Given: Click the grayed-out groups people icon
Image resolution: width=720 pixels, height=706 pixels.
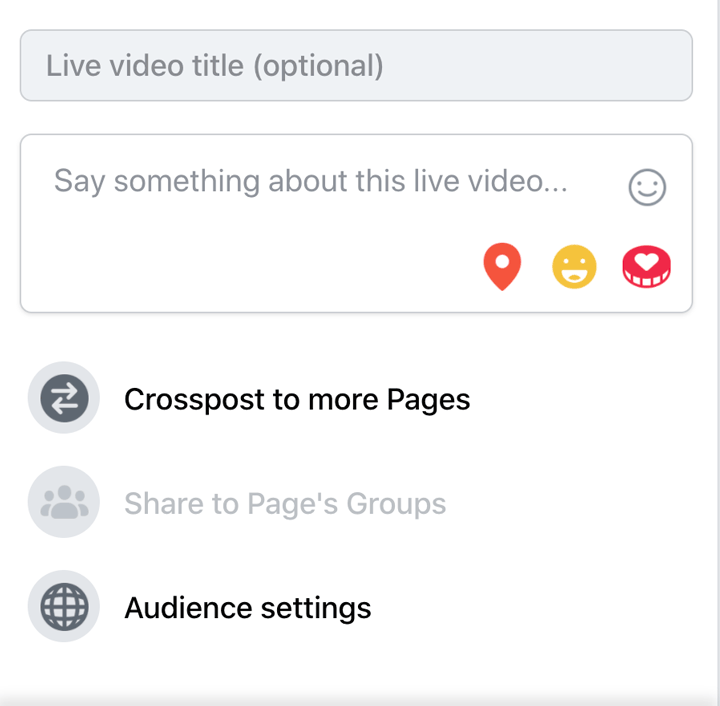Looking at the screenshot, I should (64, 502).
